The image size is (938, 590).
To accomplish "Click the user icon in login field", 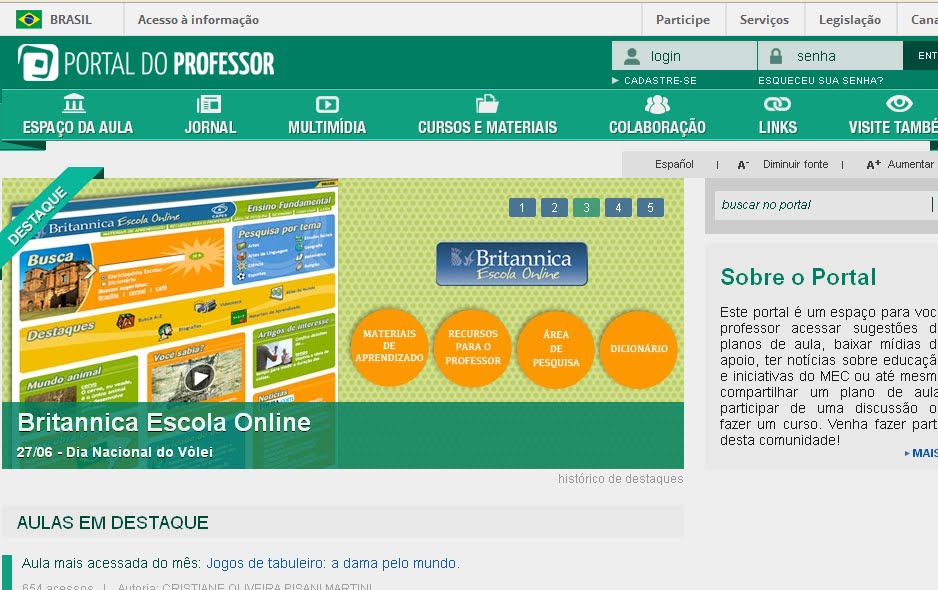I will [631, 56].
